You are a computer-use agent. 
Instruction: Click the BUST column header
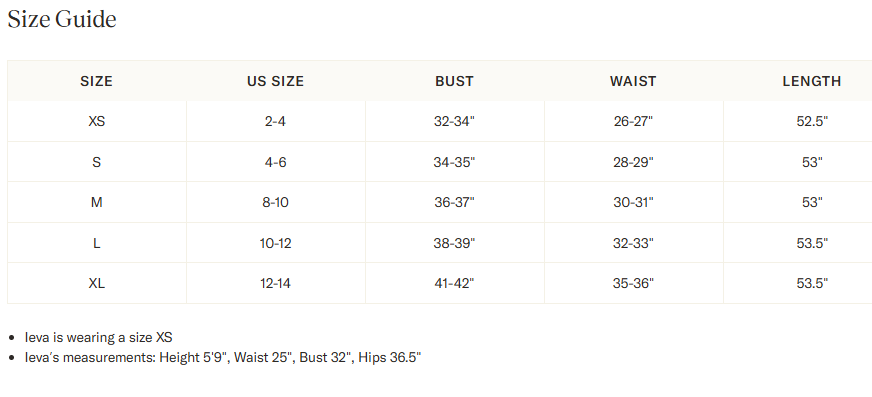(x=454, y=81)
